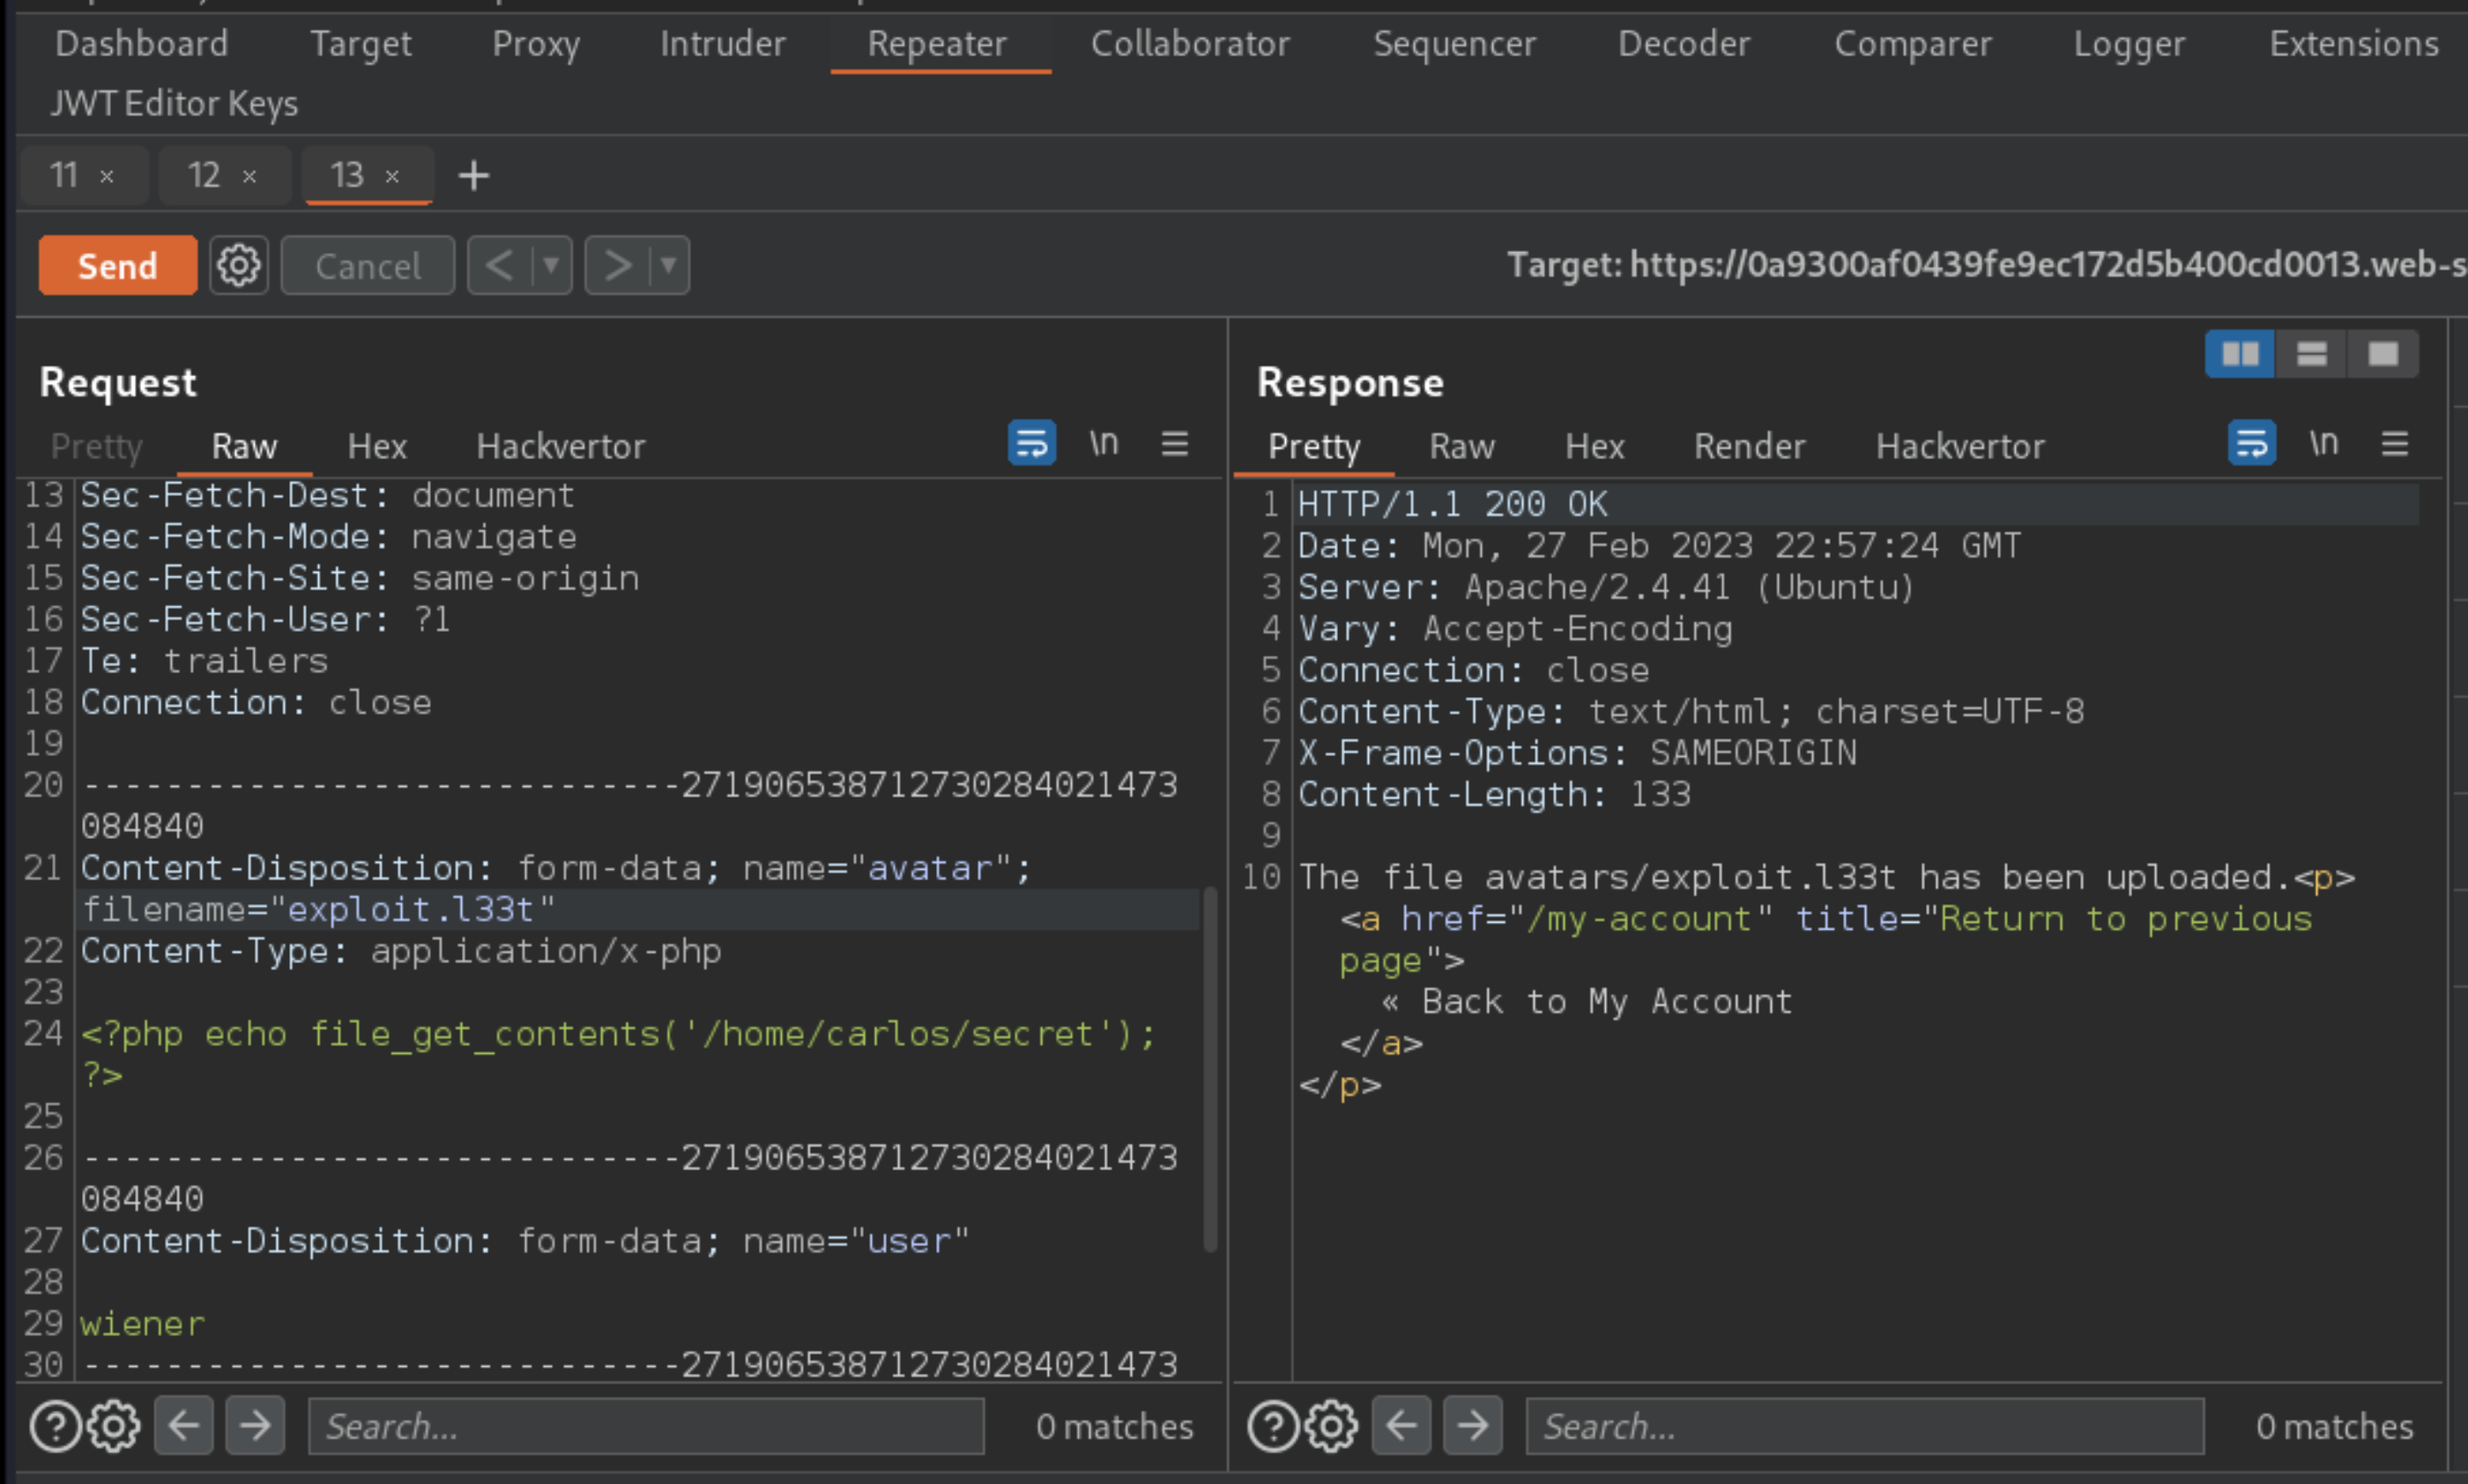Switch to top-bottom stacked layout view
2468x1484 pixels.
(2311, 354)
